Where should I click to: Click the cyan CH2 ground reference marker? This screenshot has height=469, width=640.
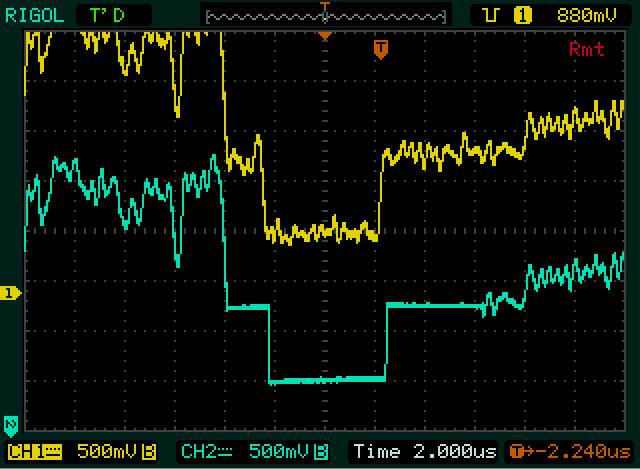pos(11,422)
